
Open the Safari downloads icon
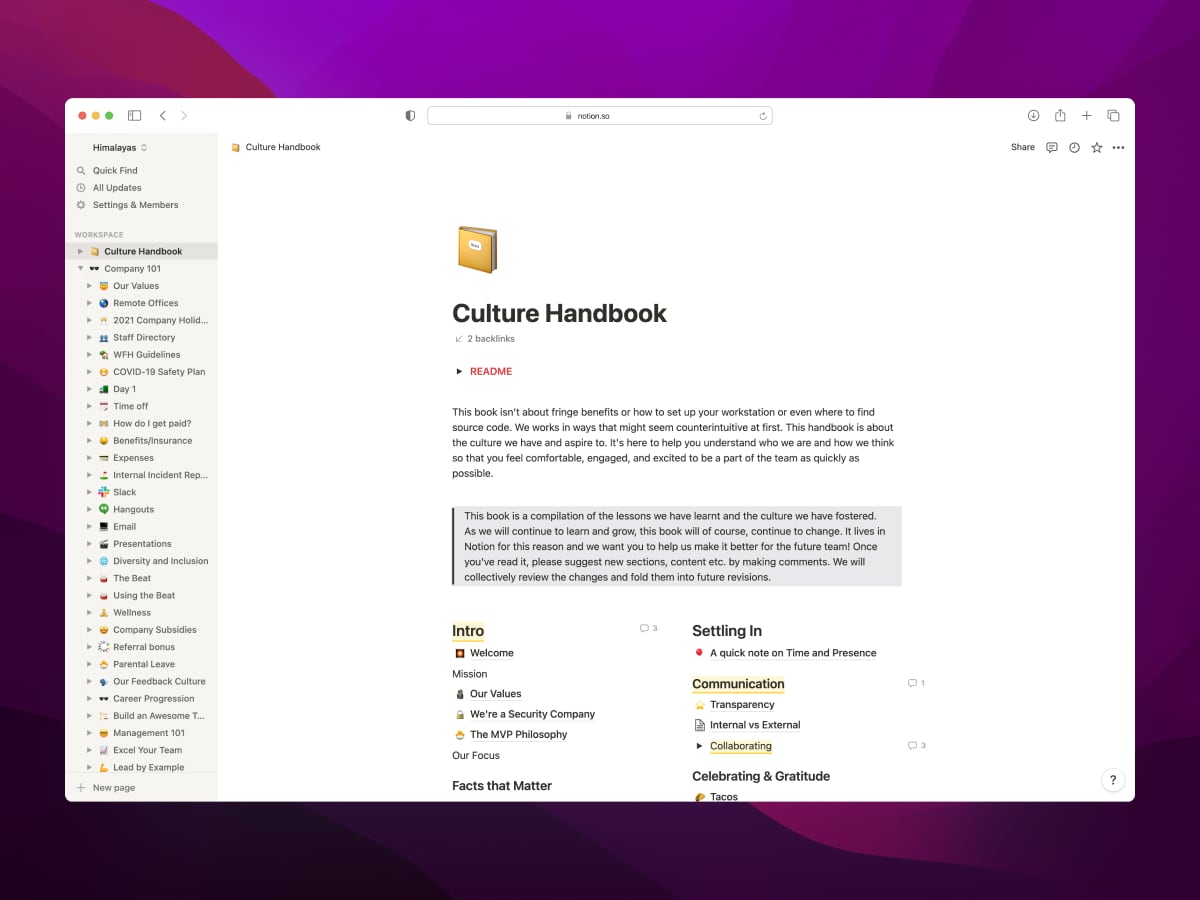(x=1033, y=116)
